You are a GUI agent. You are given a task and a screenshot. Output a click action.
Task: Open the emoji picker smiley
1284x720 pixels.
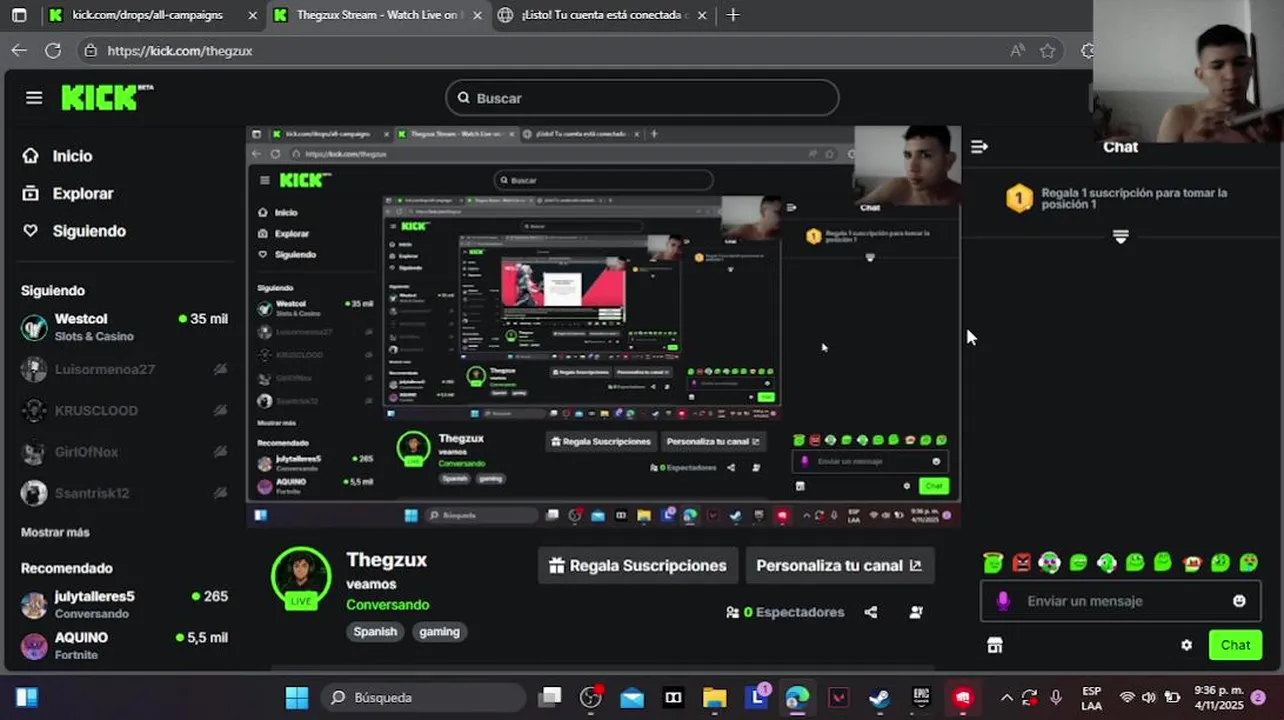click(x=1239, y=601)
